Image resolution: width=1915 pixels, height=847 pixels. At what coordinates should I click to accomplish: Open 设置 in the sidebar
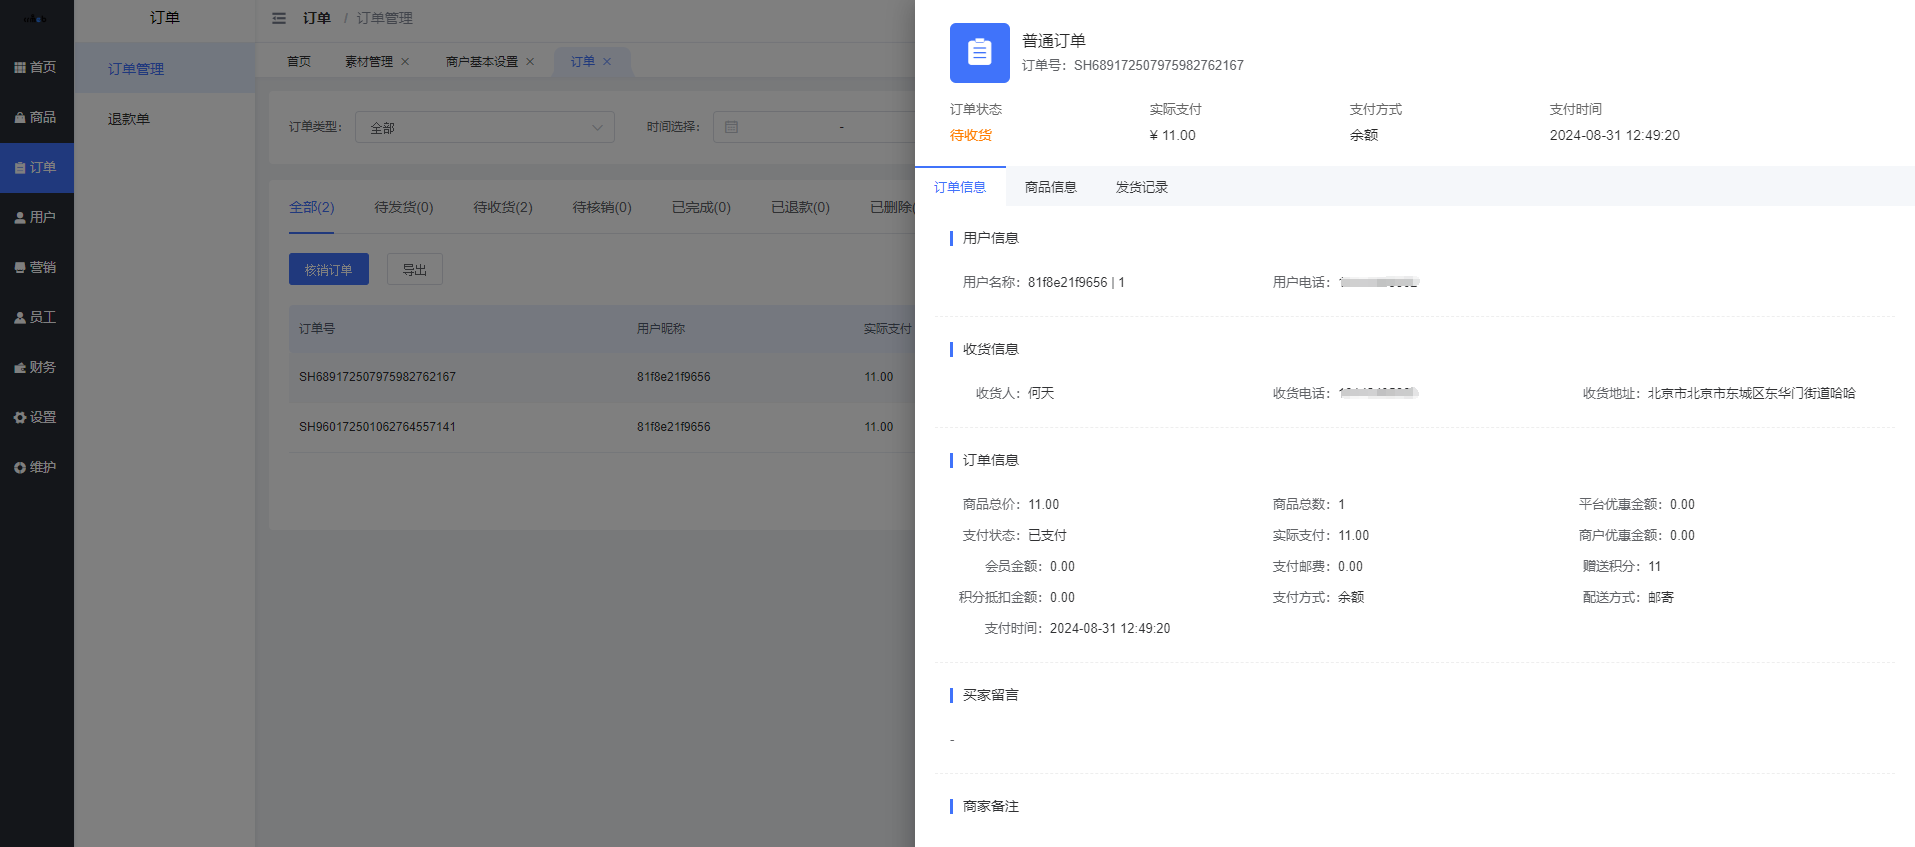(x=36, y=417)
